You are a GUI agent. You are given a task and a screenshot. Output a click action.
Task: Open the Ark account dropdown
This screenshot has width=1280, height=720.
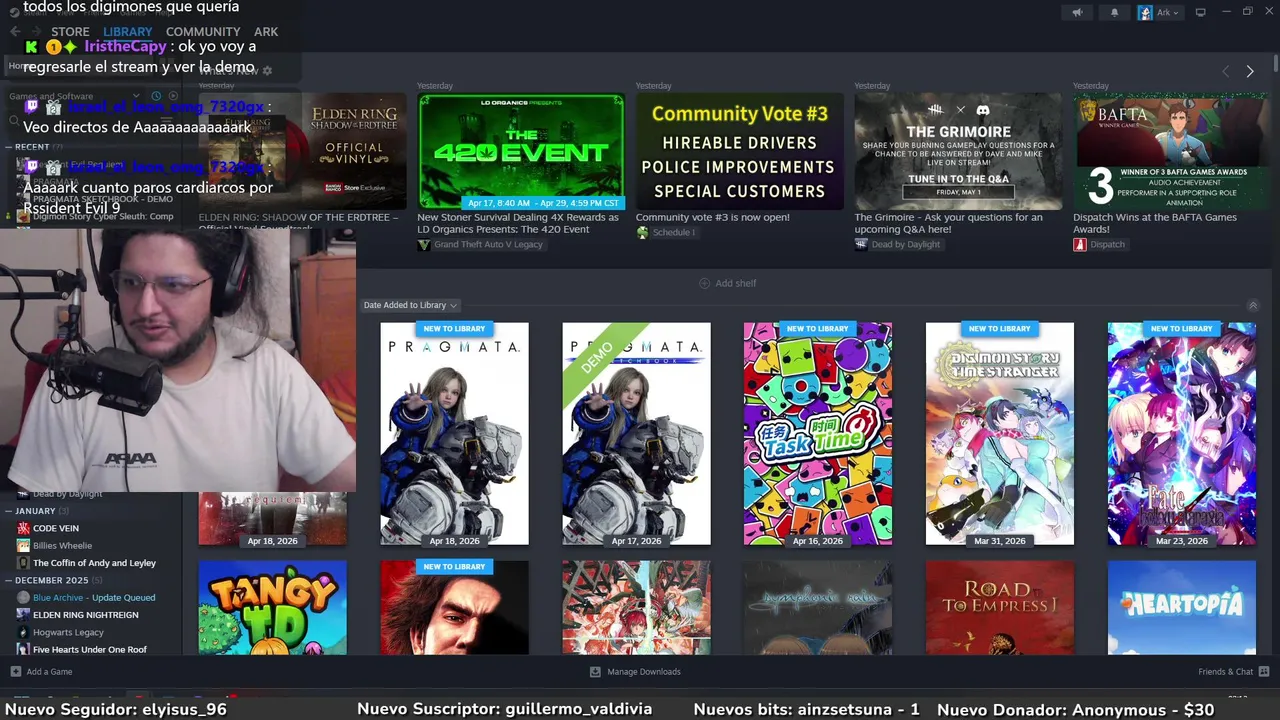coord(1159,13)
